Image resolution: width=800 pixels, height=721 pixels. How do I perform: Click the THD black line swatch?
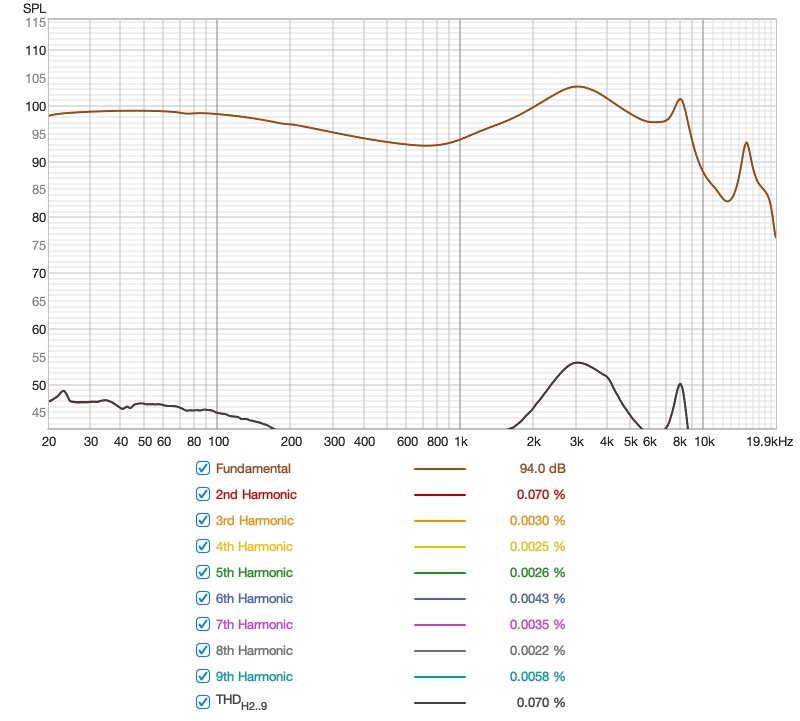[440, 703]
